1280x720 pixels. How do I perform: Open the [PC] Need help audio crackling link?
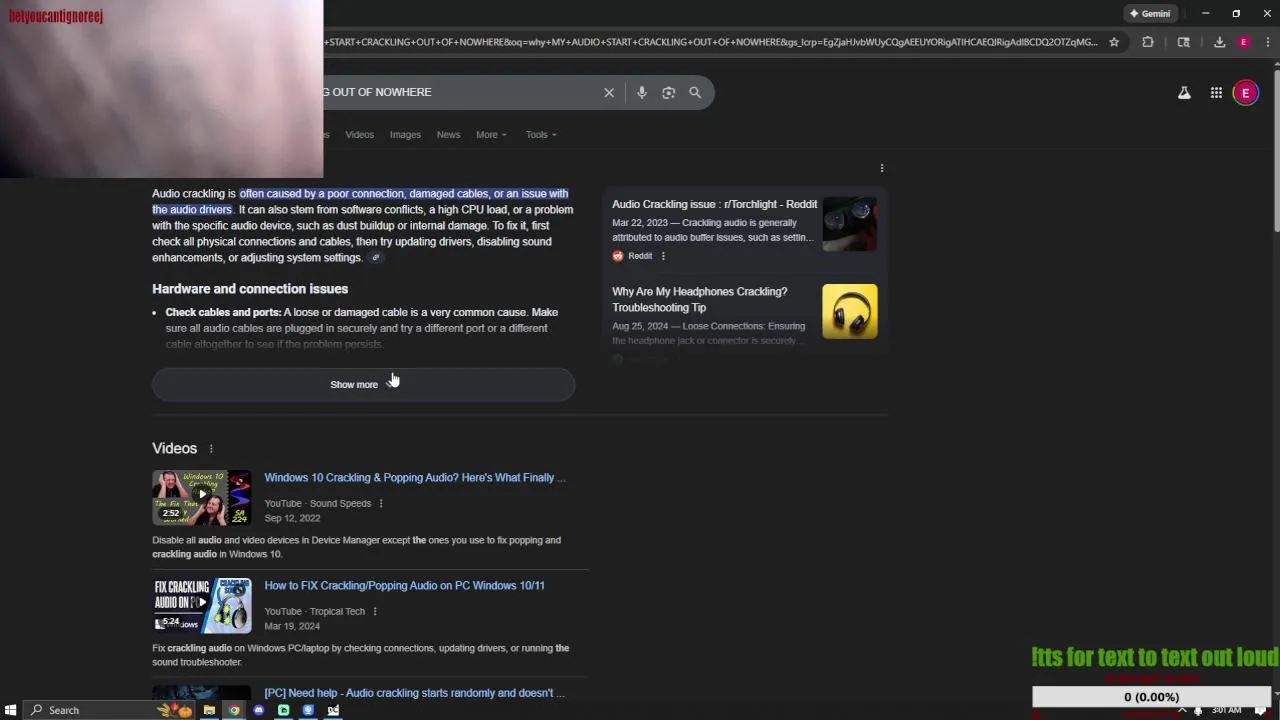click(x=414, y=692)
